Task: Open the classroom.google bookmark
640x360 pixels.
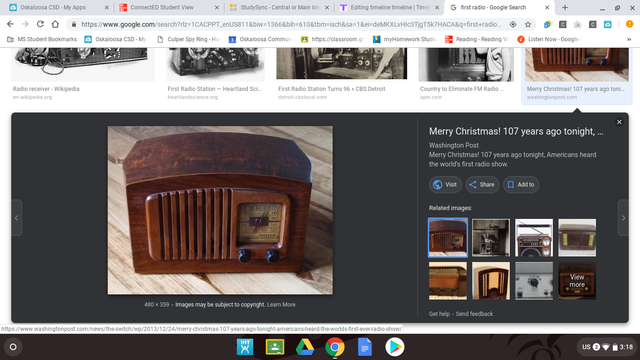Action: pos(333,39)
